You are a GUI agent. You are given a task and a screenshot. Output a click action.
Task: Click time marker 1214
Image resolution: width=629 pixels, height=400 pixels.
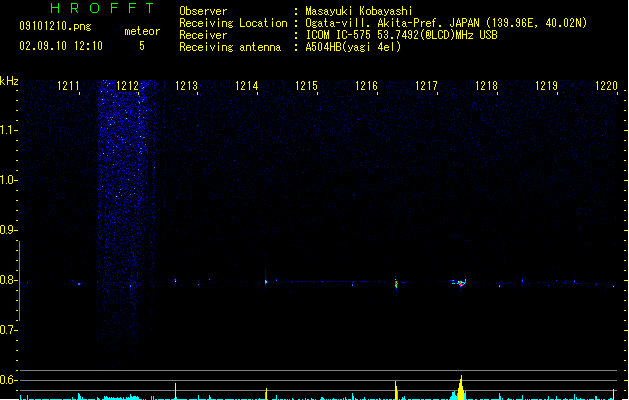pyautogui.click(x=246, y=86)
